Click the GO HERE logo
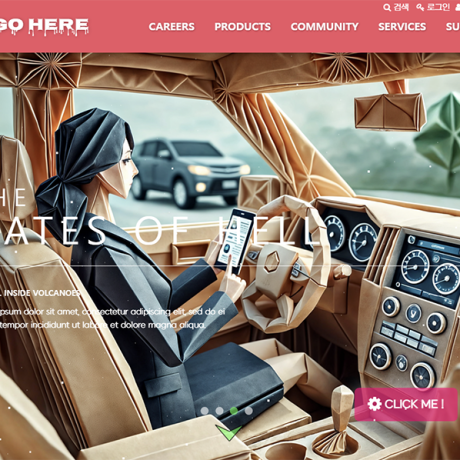Viewport: 460px width, 460px height. (44, 26)
